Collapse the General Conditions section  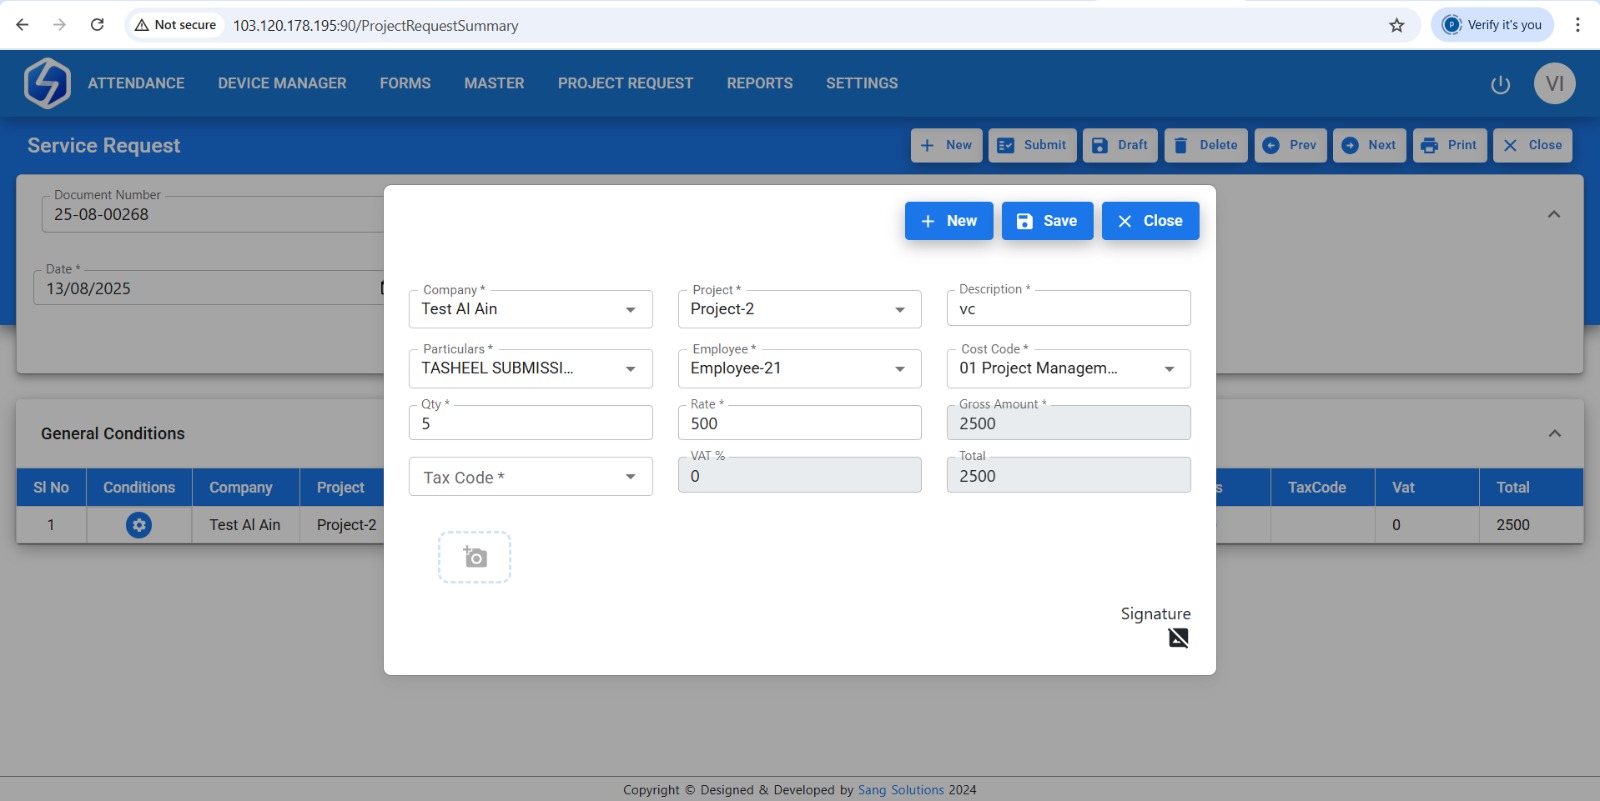1554,433
